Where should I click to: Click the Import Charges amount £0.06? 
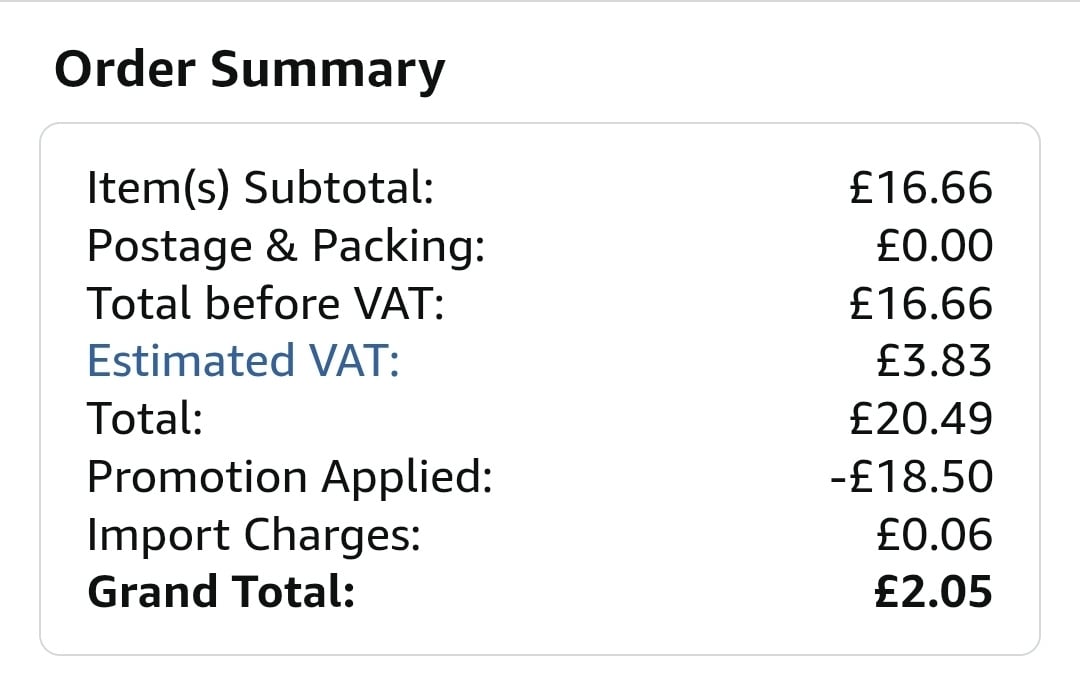coord(933,535)
